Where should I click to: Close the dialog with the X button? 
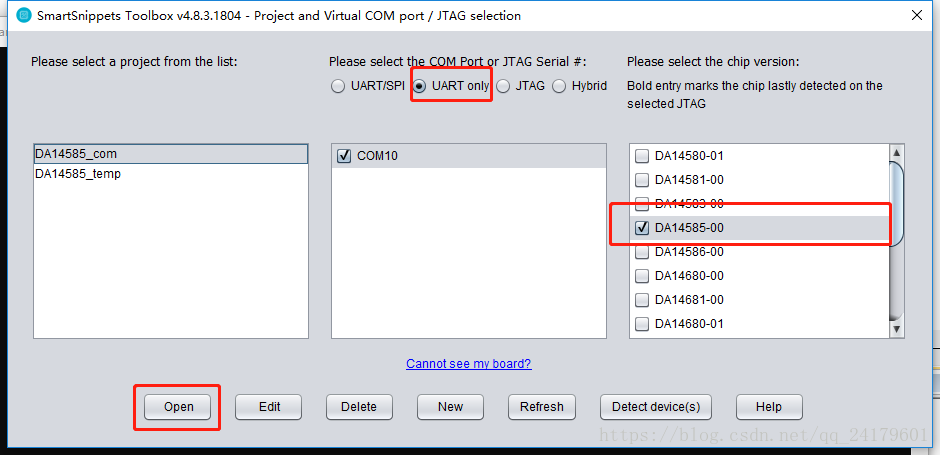click(917, 16)
